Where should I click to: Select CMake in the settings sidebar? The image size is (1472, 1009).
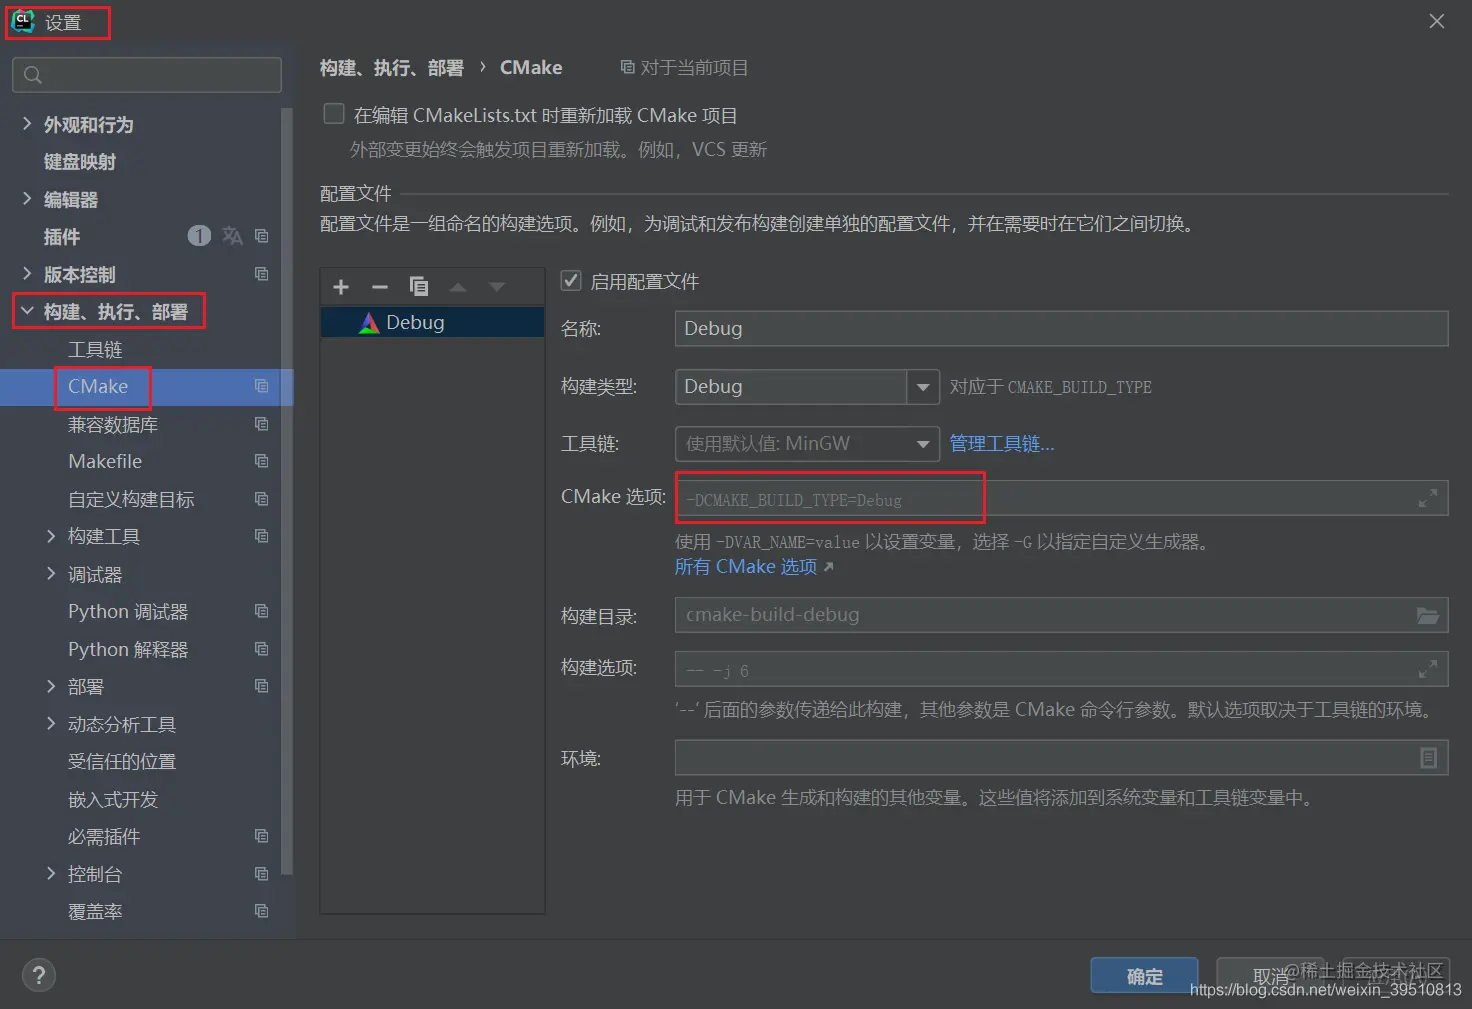99,387
